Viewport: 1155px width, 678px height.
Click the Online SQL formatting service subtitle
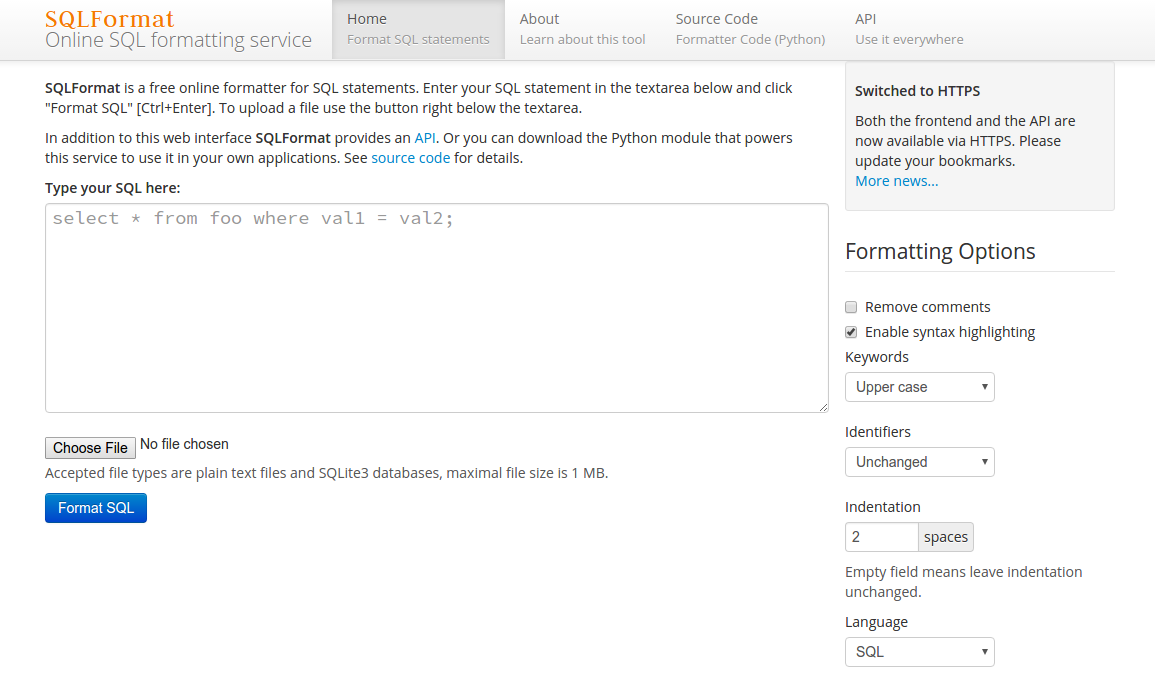(178, 40)
